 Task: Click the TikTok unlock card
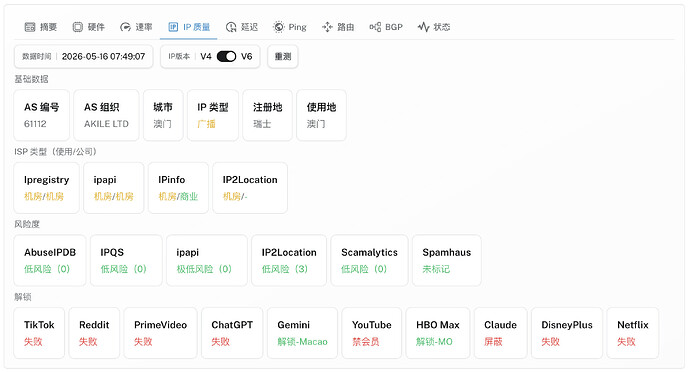(x=39, y=333)
